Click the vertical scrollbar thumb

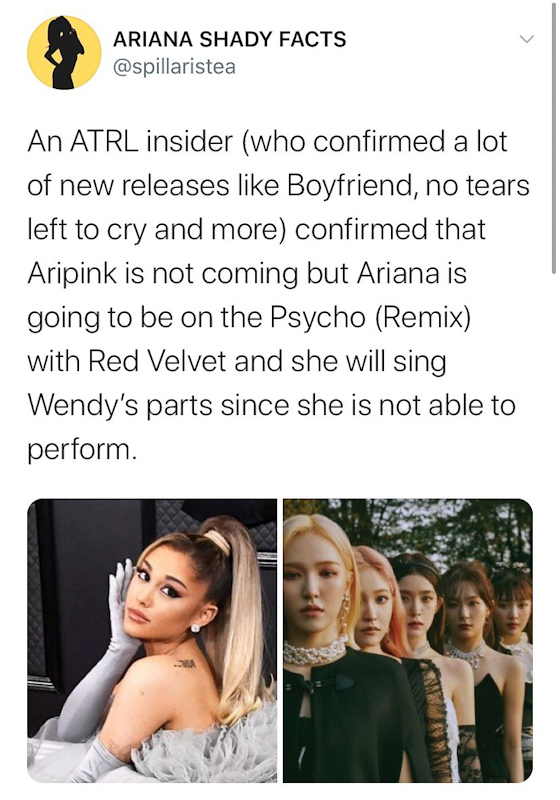(554, 138)
